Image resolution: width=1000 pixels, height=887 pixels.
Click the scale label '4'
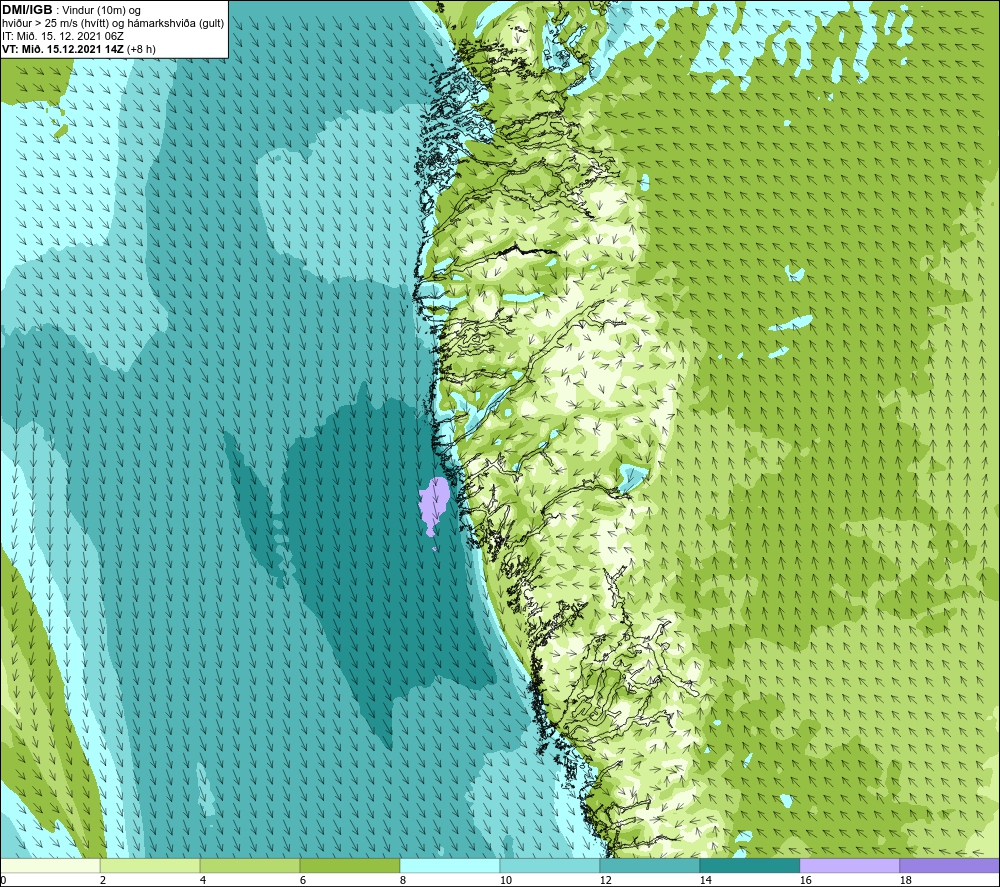point(203,880)
